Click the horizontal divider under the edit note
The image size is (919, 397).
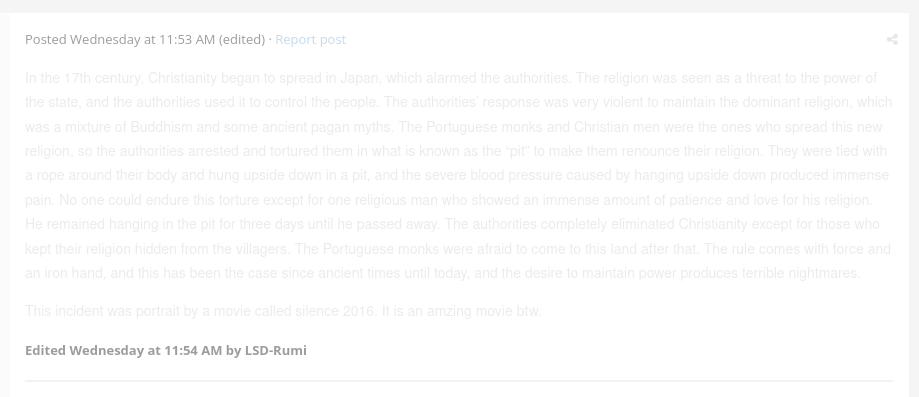pyautogui.click(x=459, y=381)
